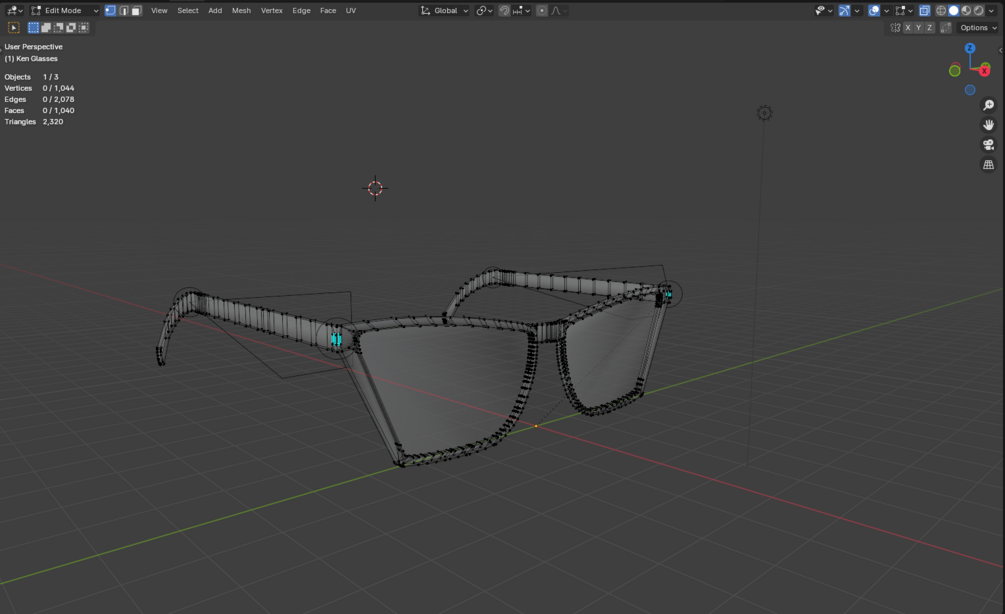
Task: Click the negative Z blue gizmo circle
Action: point(970,90)
